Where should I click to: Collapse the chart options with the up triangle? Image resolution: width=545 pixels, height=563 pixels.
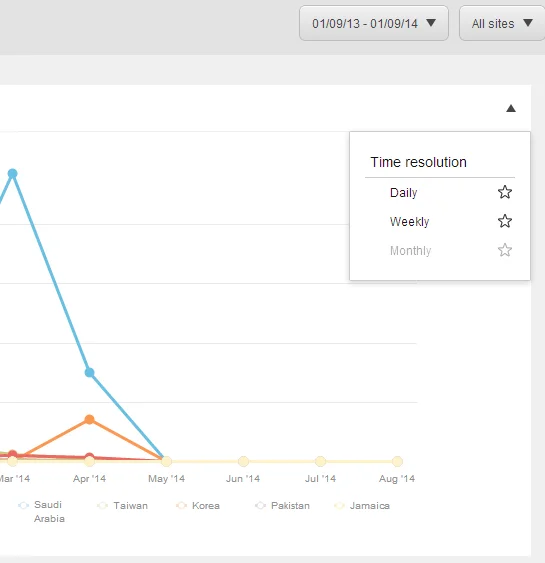coord(511,108)
